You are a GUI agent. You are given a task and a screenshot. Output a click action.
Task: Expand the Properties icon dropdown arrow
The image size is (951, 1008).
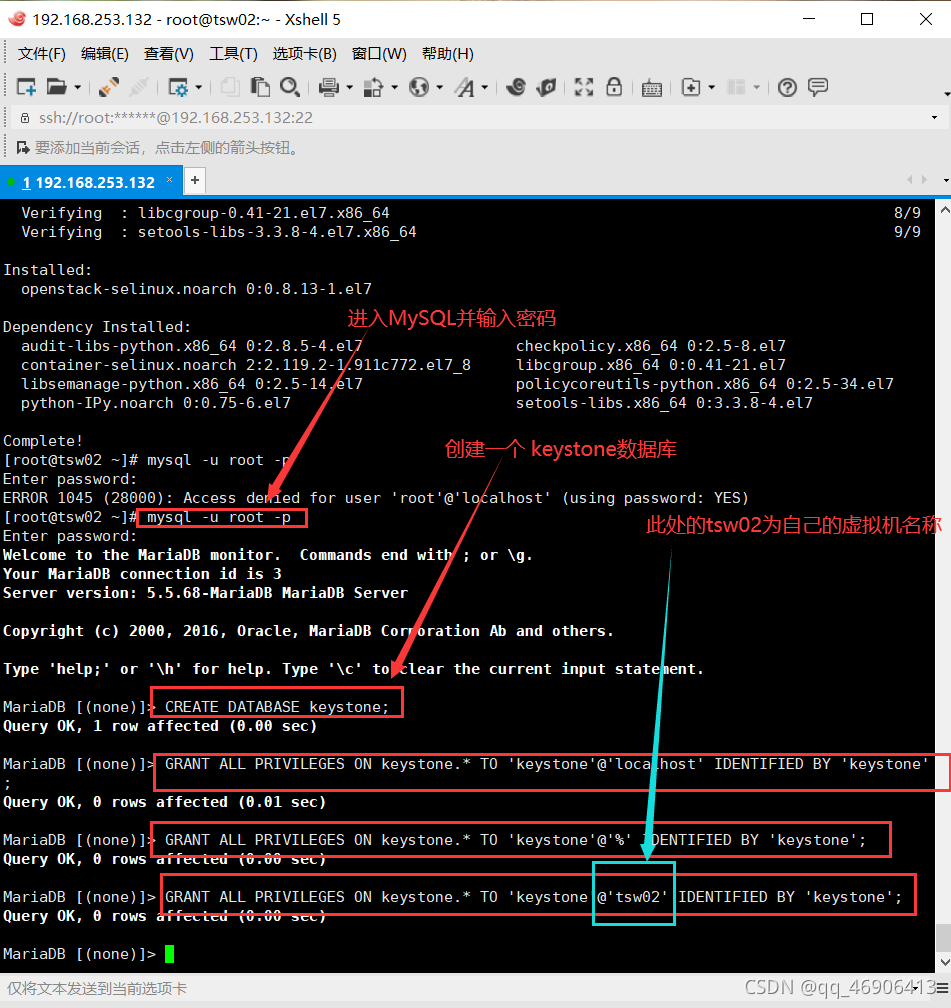pos(198,87)
